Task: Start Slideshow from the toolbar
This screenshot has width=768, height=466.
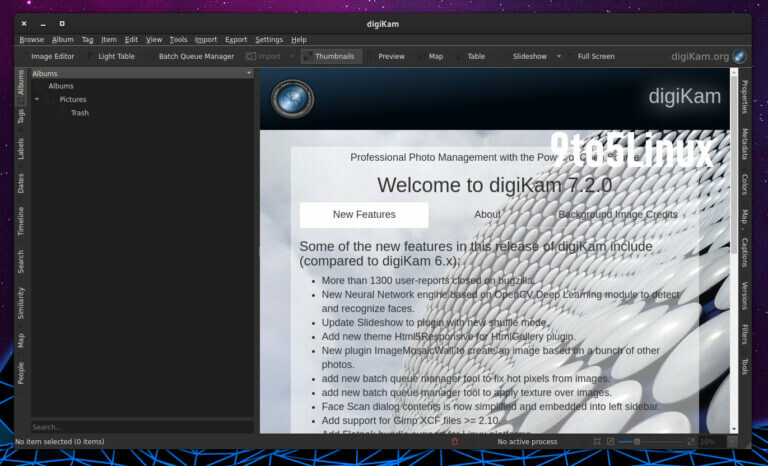Action: tap(529, 56)
